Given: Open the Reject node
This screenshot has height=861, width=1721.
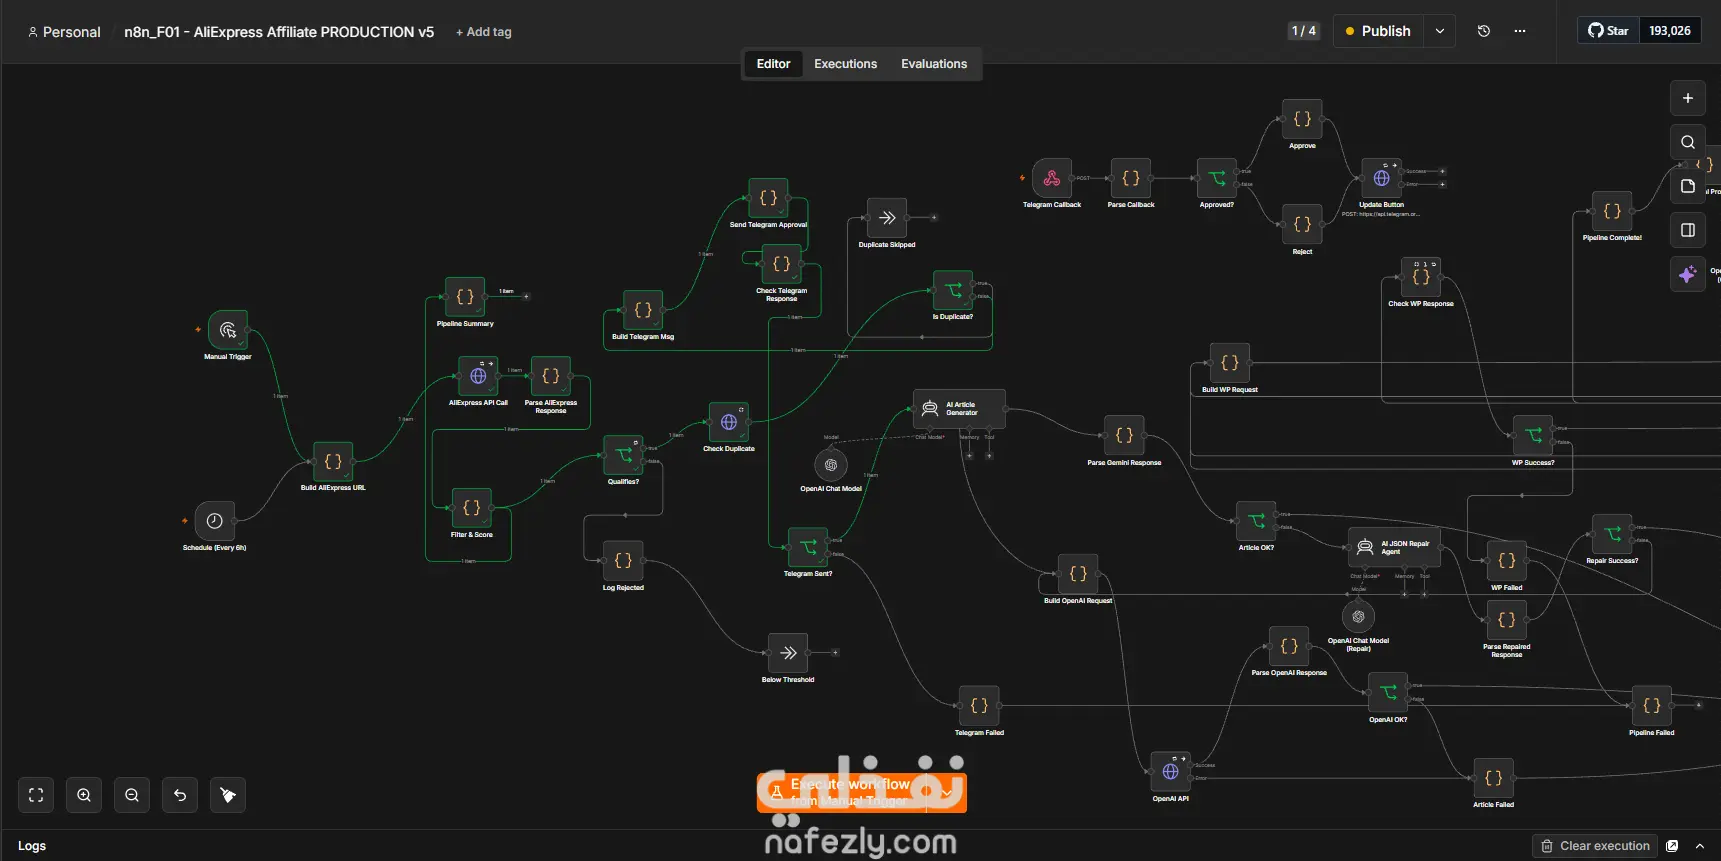Looking at the screenshot, I should [1302, 224].
